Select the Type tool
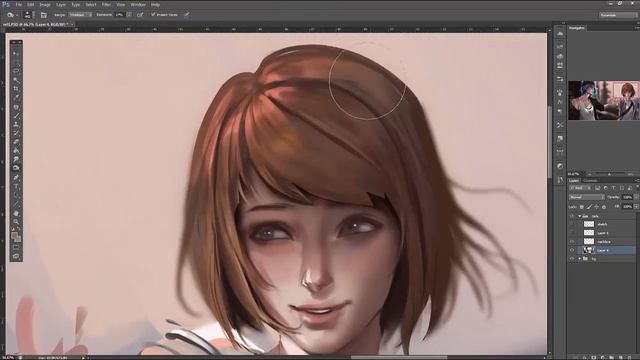 [x=16, y=187]
